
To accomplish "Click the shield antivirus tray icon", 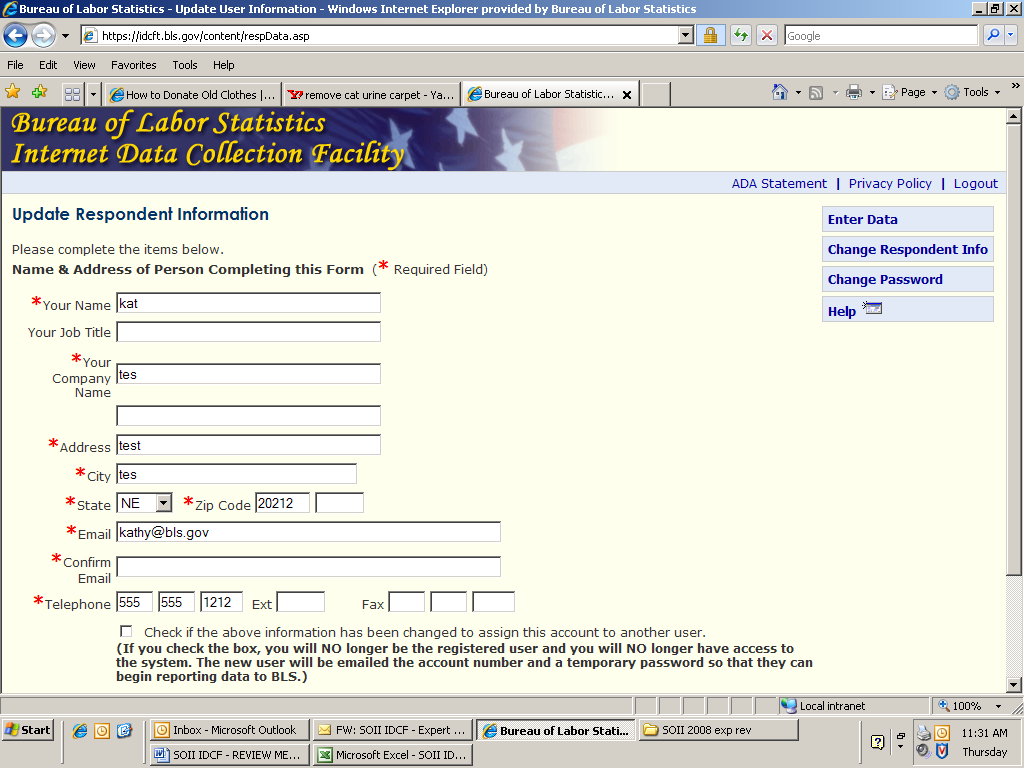I will pos(942,751).
